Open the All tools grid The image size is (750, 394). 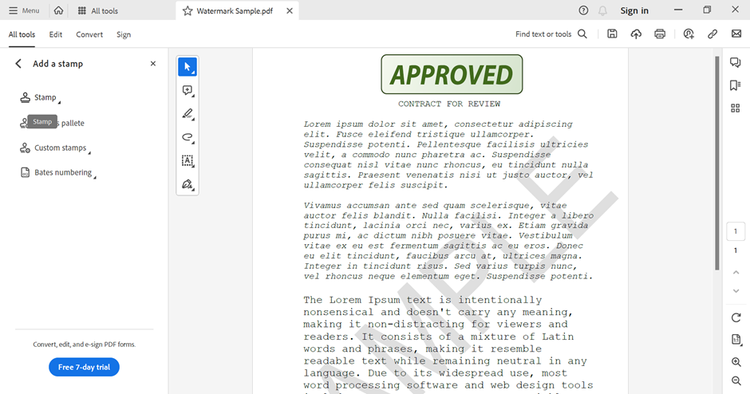click(98, 11)
